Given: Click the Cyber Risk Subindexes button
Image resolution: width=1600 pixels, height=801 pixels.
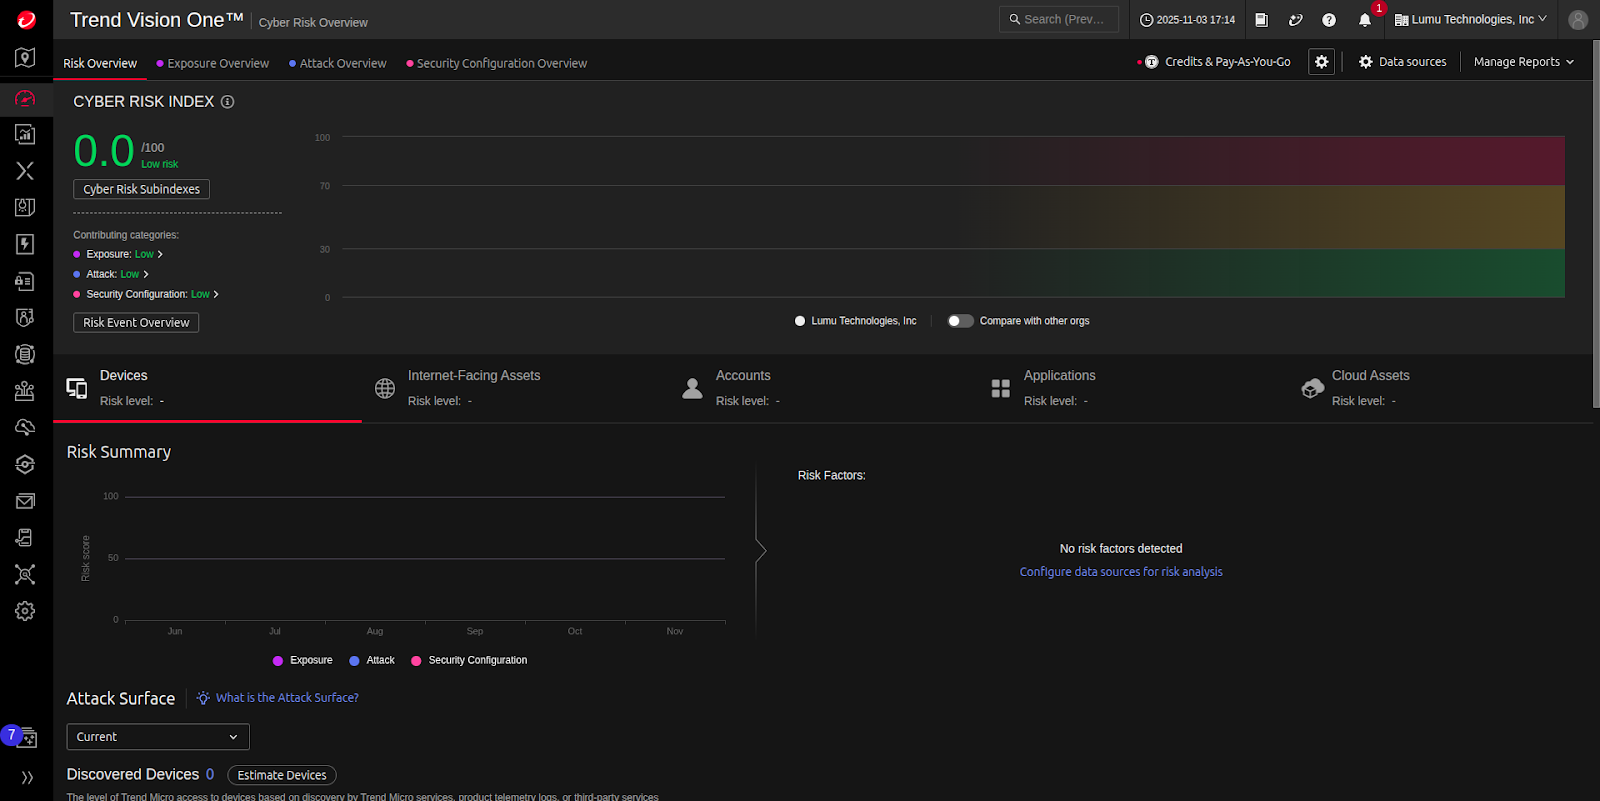Looking at the screenshot, I should click(x=141, y=189).
